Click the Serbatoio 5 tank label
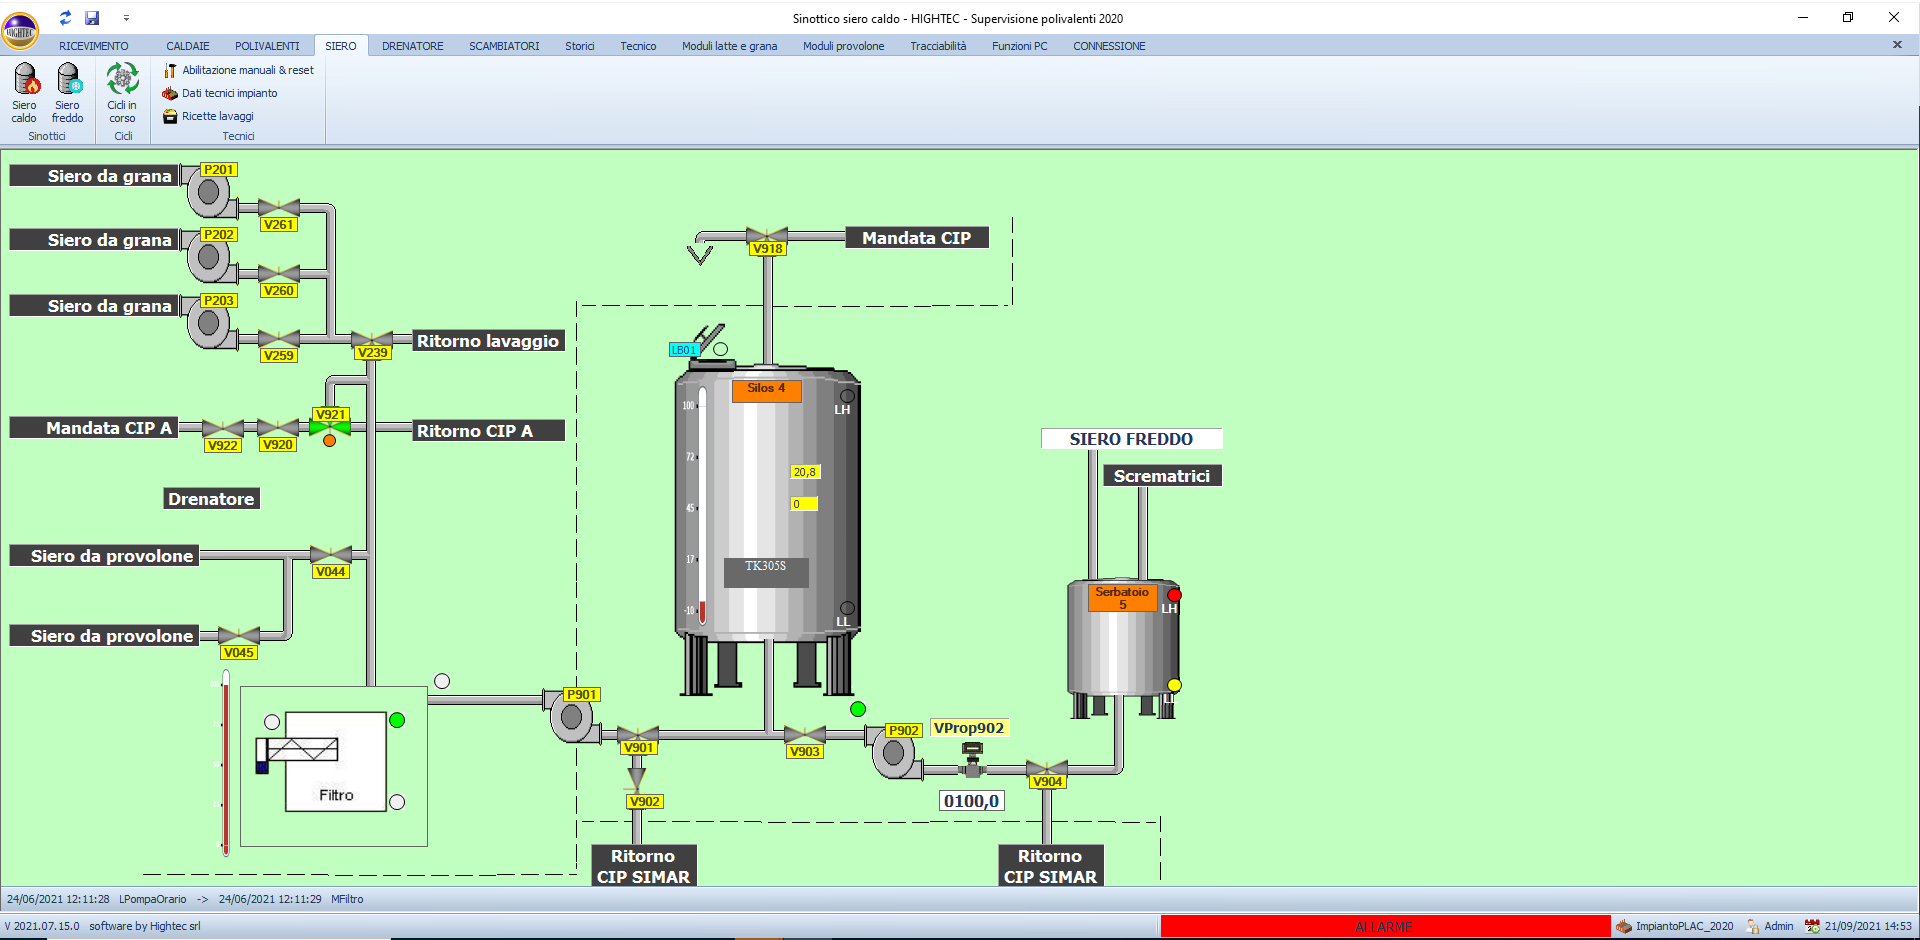Viewport: 1920px width, 940px height. click(1122, 598)
